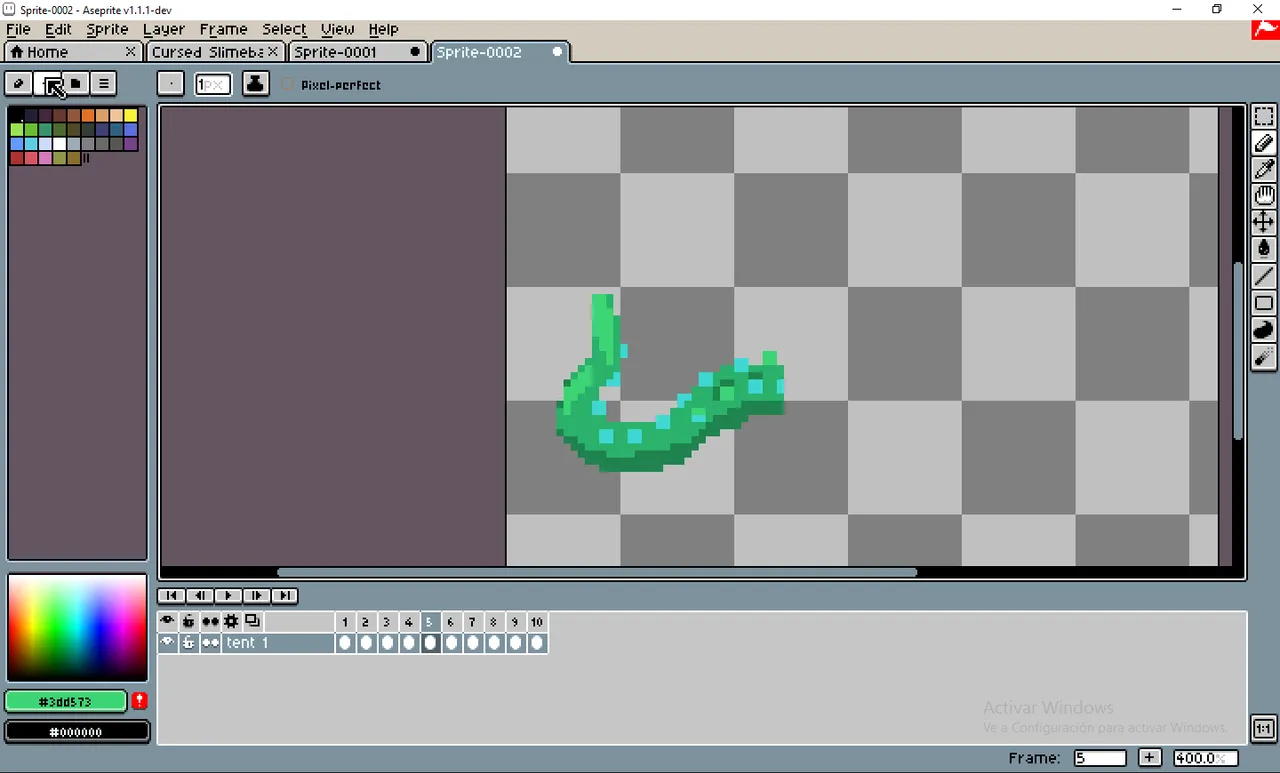Select the tent 1 layer name
The width and height of the screenshot is (1280, 773).
(x=277, y=642)
